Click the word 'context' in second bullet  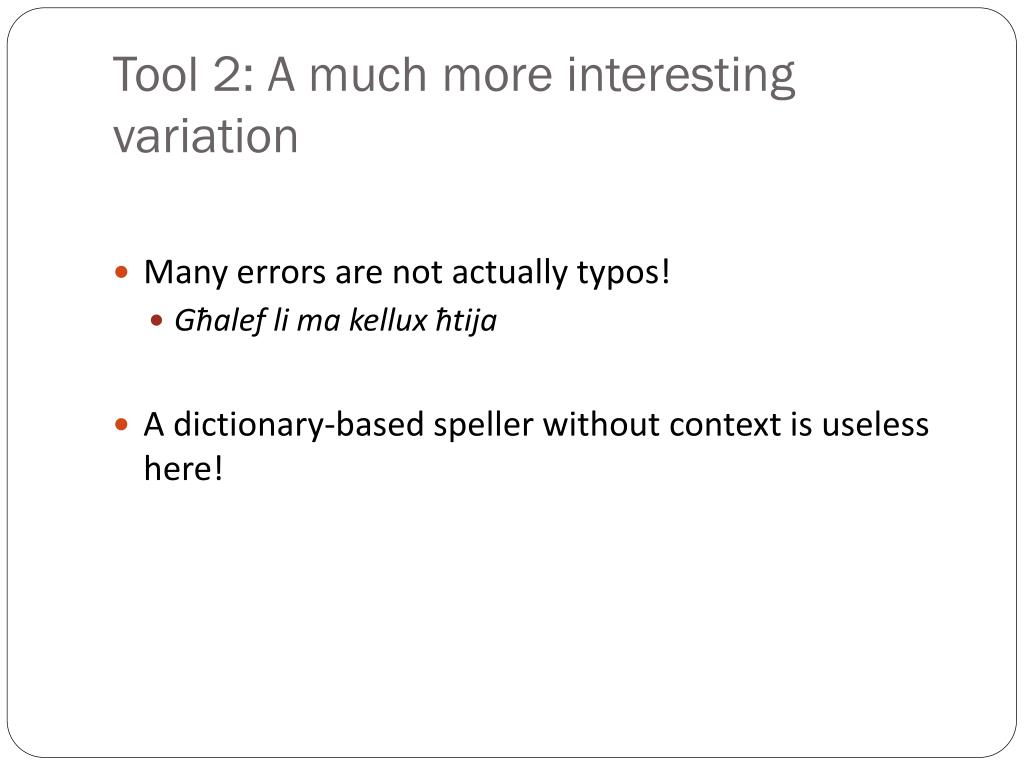(x=725, y=425)
